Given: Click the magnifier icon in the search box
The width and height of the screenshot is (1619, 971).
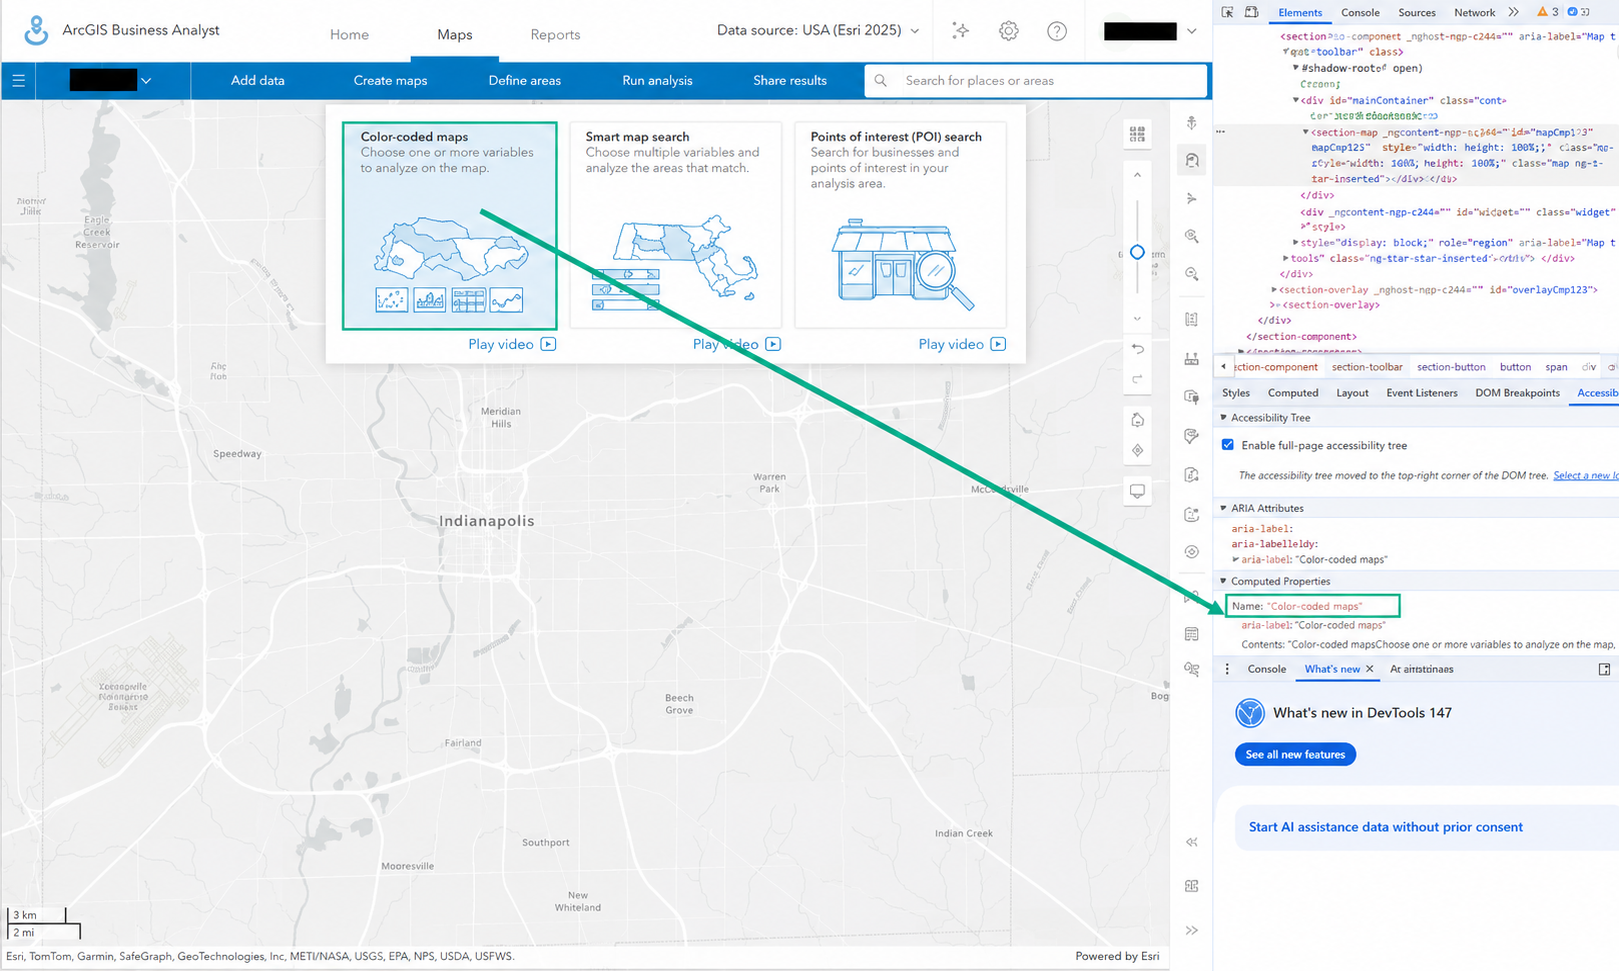Looking at the screenshot, I should click(881, 81).
